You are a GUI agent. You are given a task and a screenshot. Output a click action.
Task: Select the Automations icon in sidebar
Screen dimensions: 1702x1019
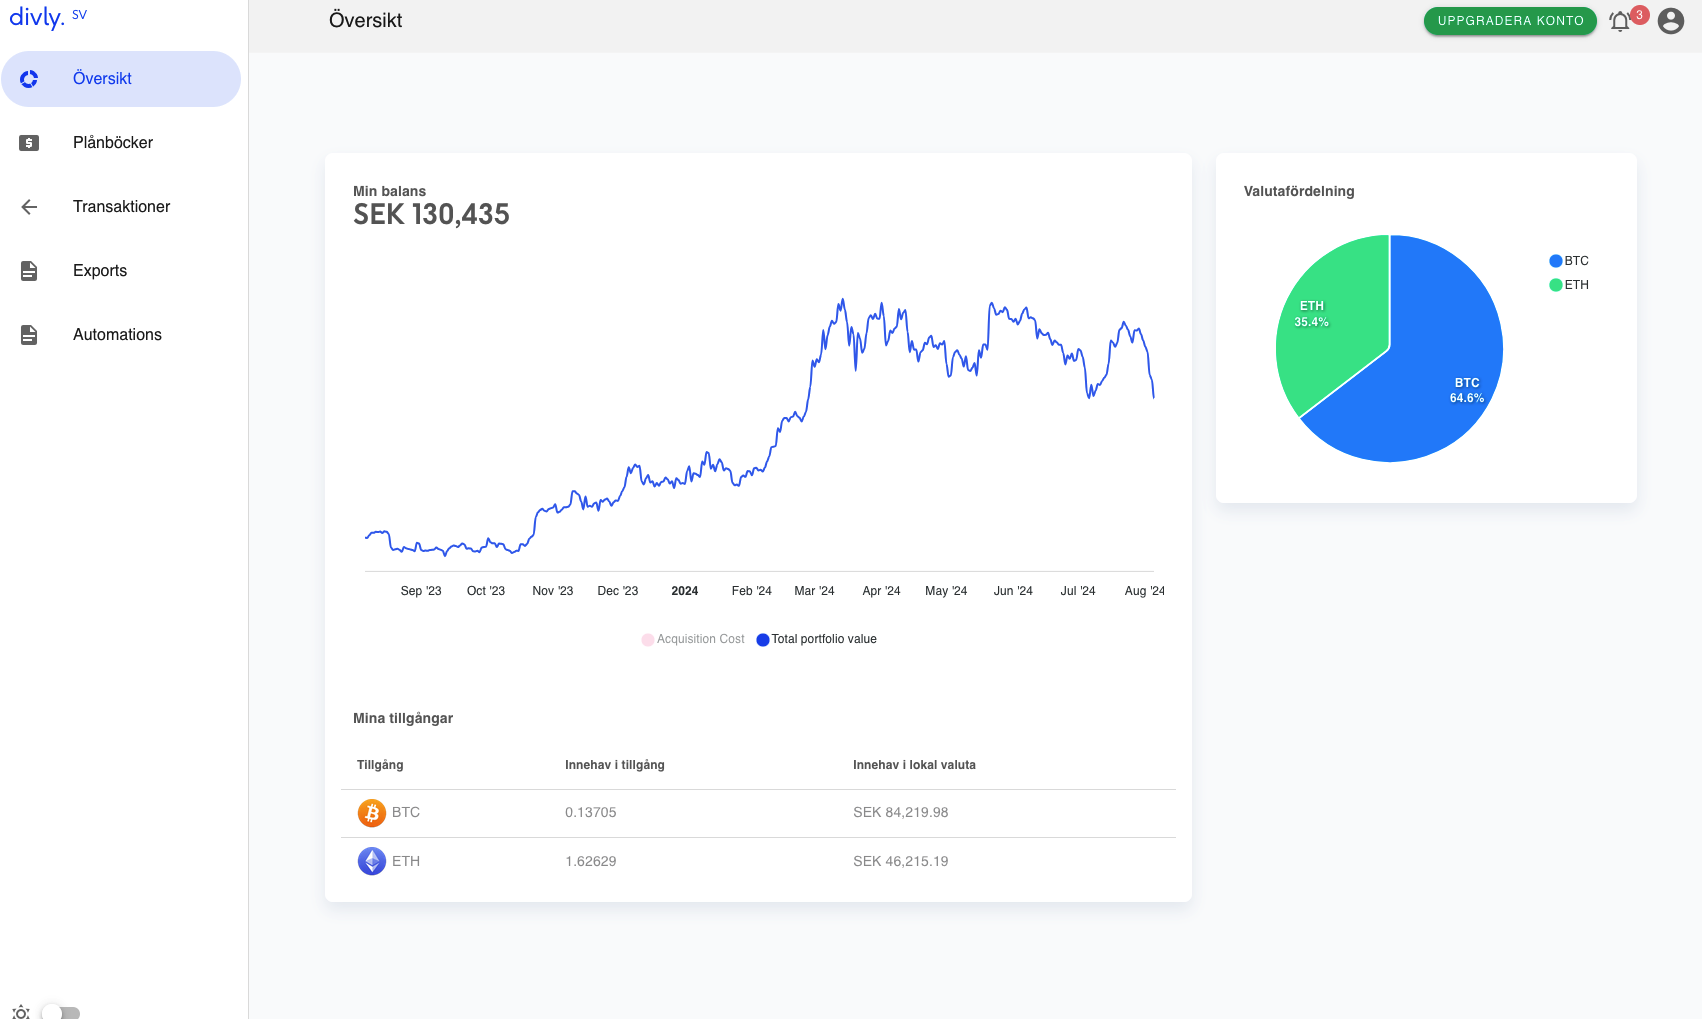[x=29, y=334]
